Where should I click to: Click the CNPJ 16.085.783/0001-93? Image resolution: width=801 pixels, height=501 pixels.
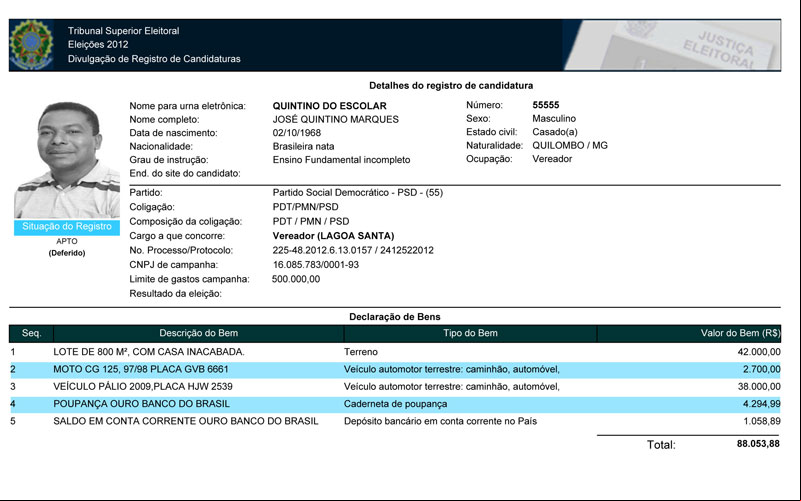pyautogui.click(x=316, y=265)
